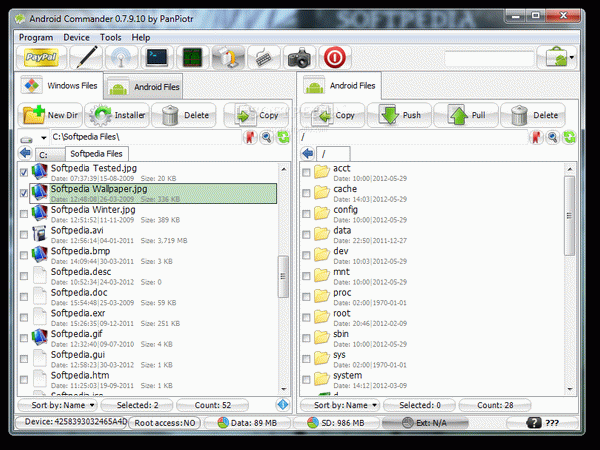Click the right folder list scrollbar thumb

tap(569, 216)
